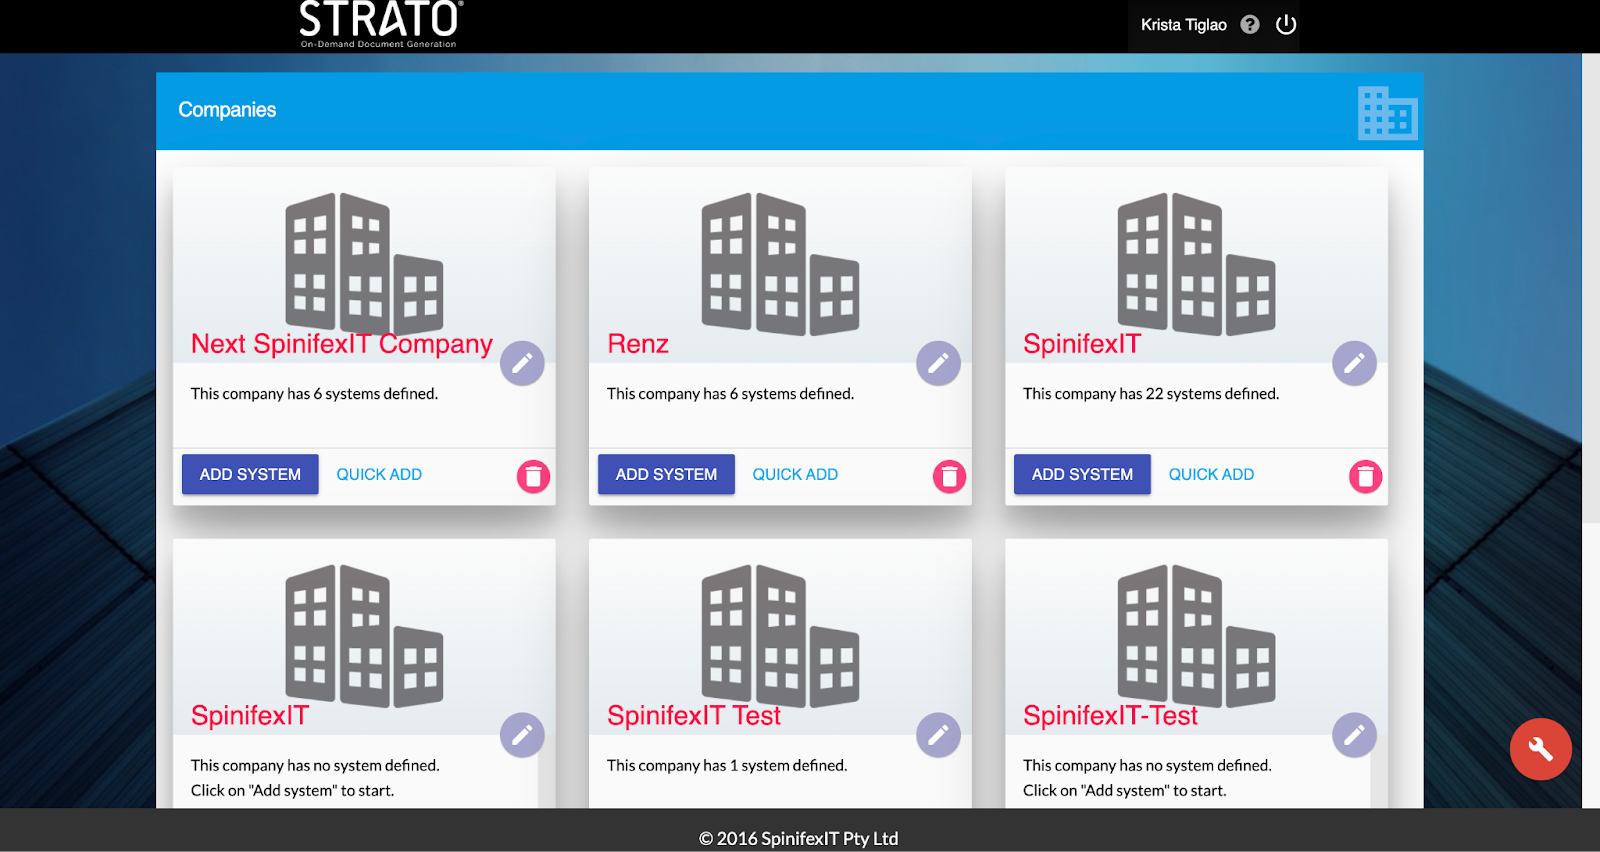This screenshot has height=852, width=1600.
Task: Open the Krista Tiglao user name
Action: [x=1183, y=25]
